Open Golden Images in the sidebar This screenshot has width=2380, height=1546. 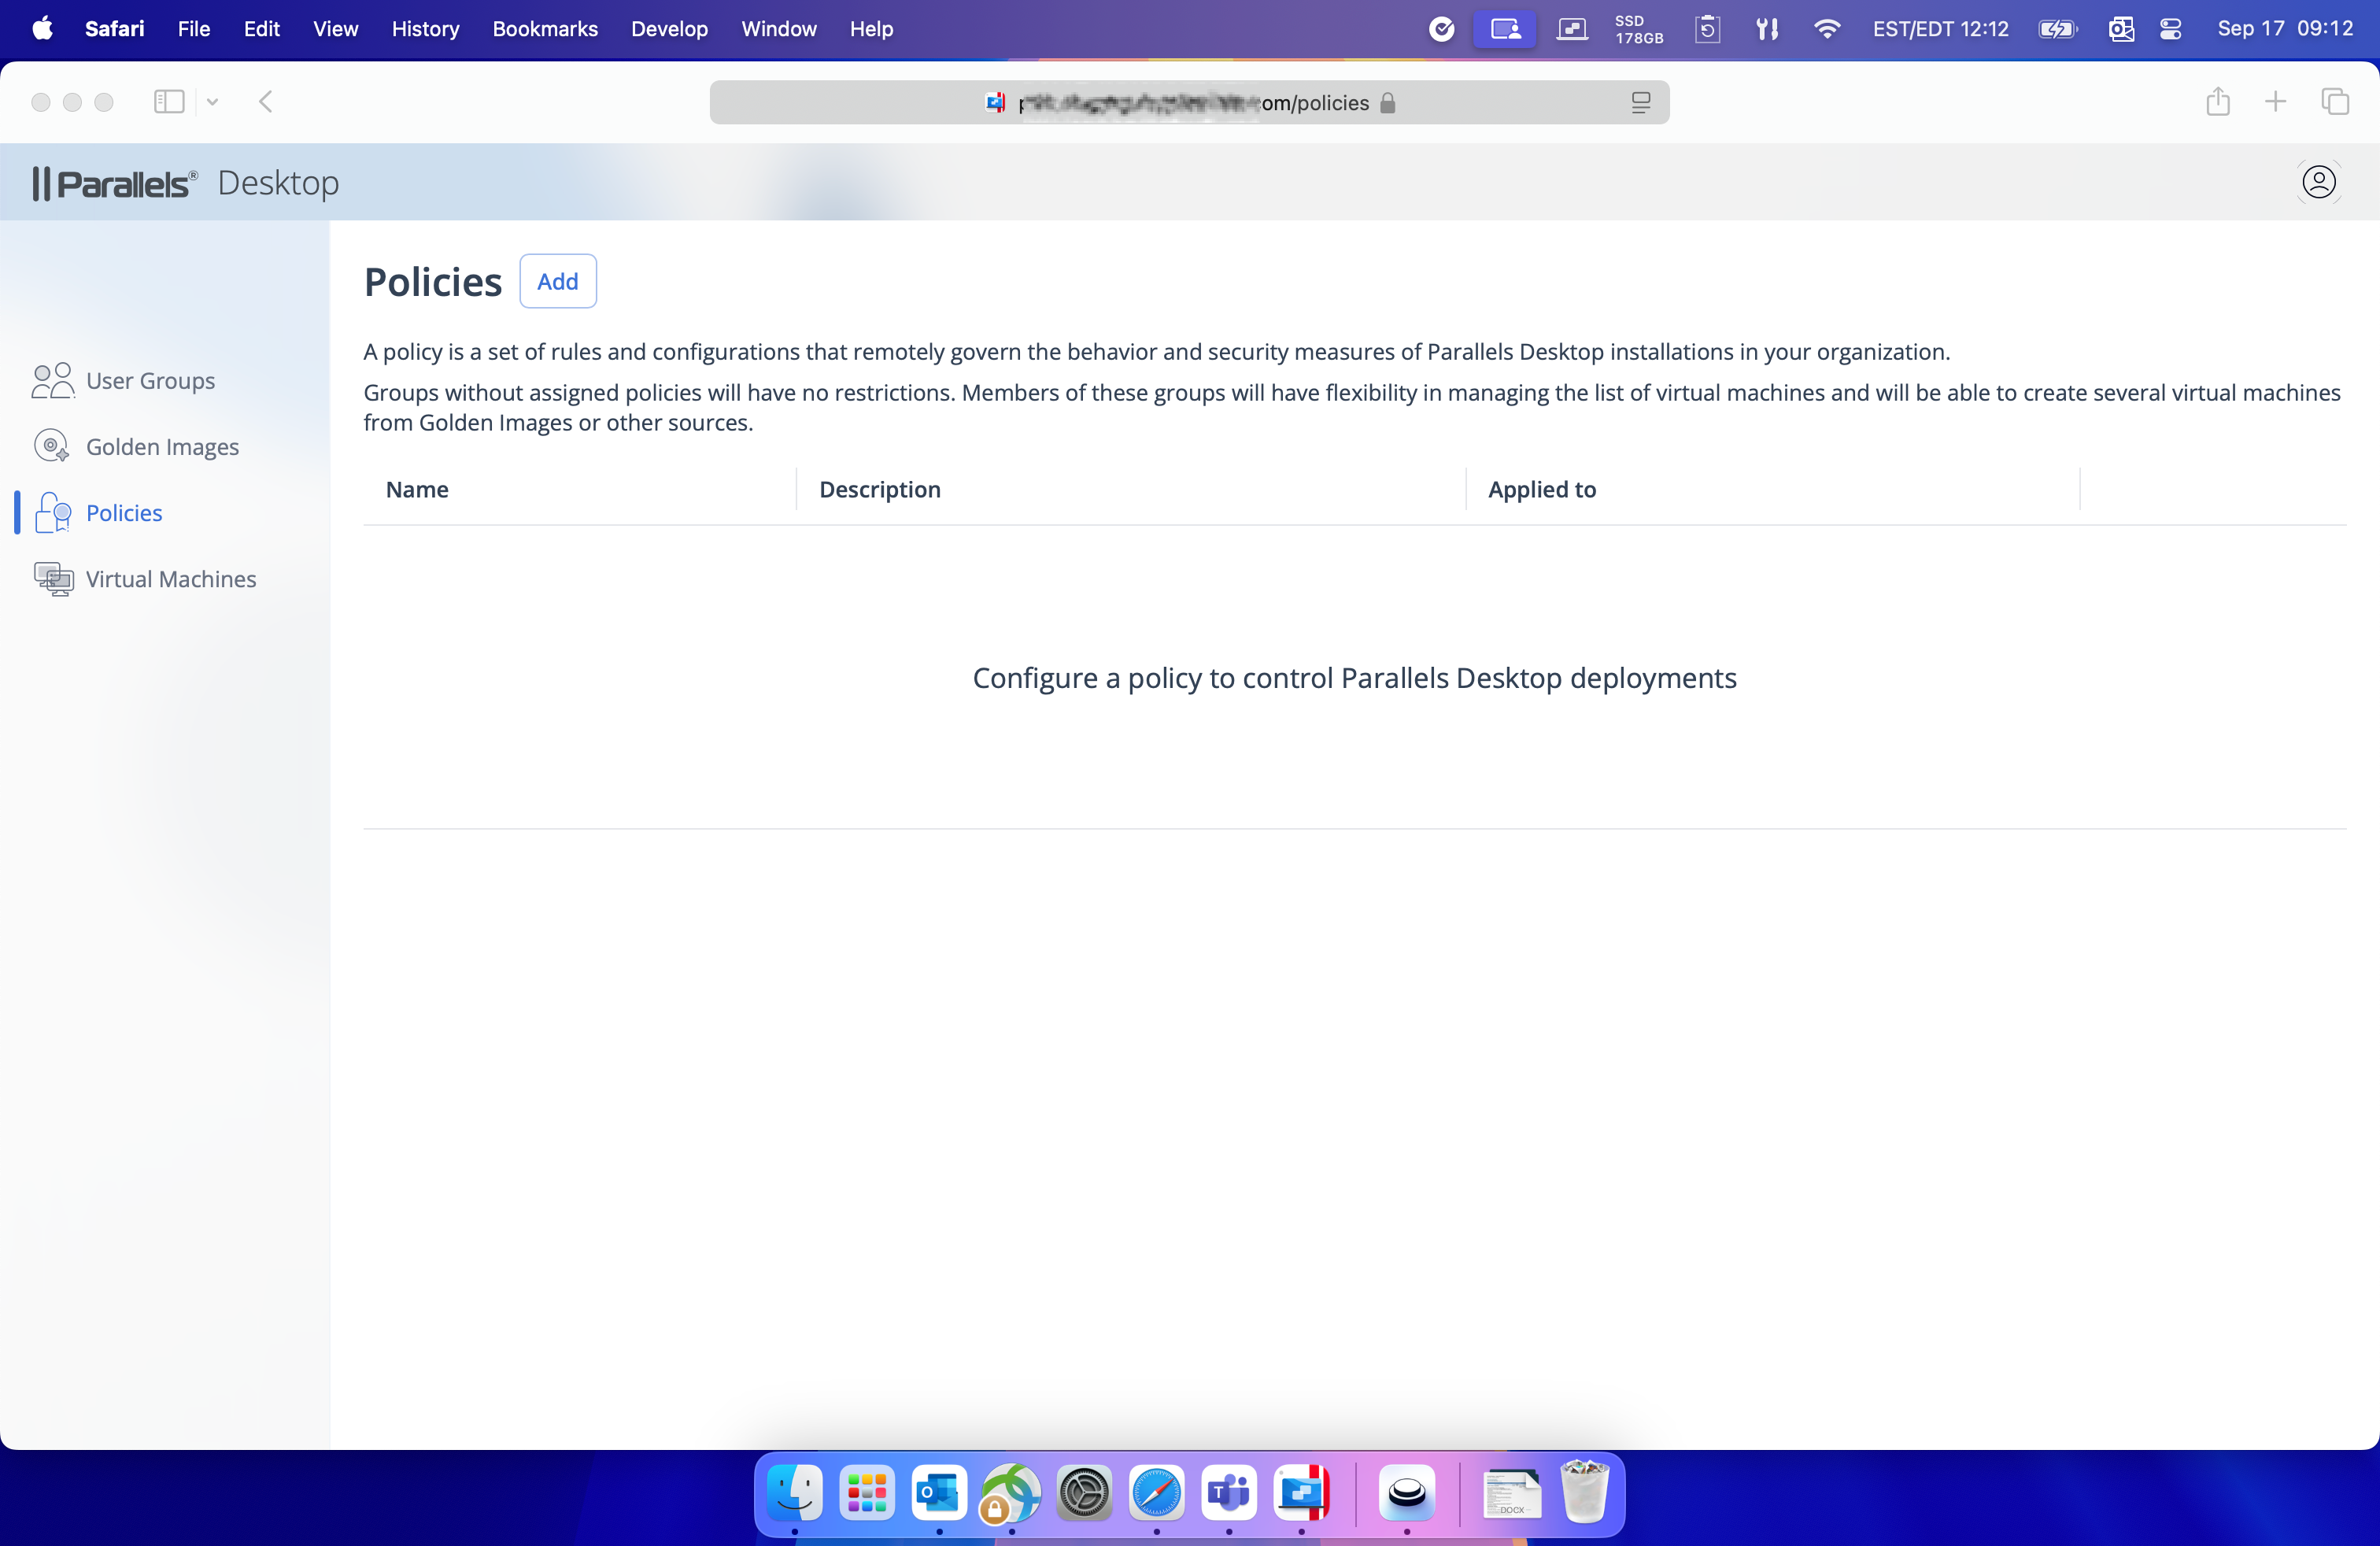point(162,447)
